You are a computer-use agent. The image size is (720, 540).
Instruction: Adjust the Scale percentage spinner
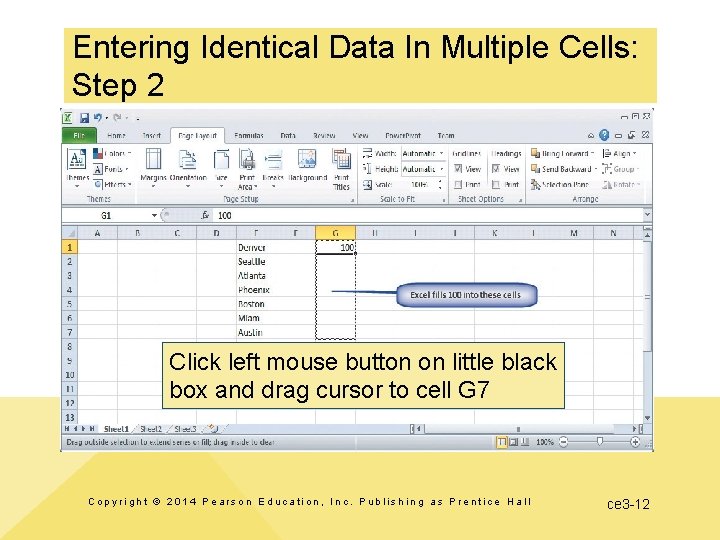440,185
